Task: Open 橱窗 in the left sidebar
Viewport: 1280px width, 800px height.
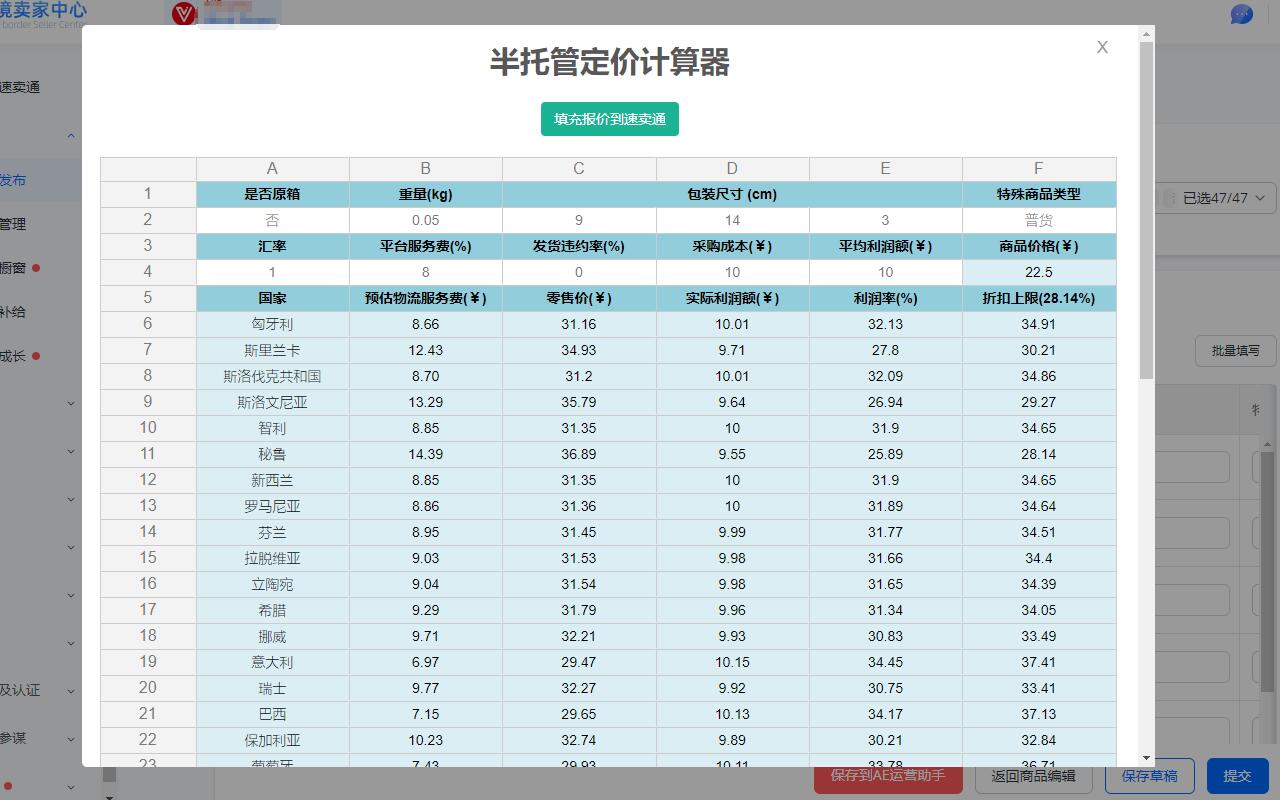Action: coord(13,268)
